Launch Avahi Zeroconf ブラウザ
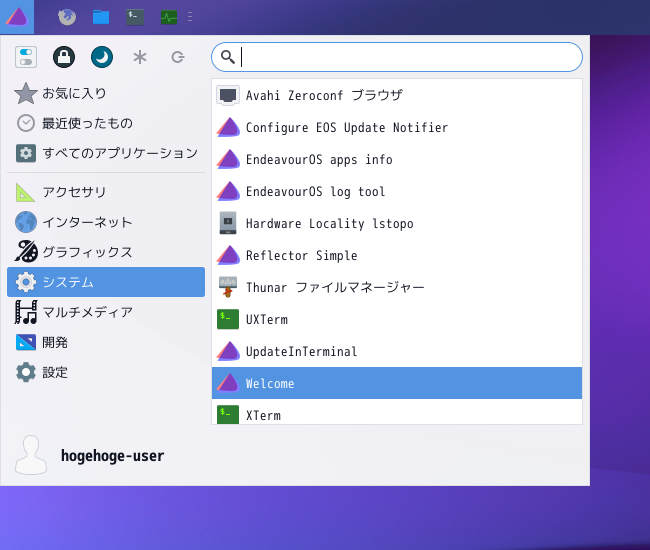The image size is (650, 550). (x=397, y=95)
